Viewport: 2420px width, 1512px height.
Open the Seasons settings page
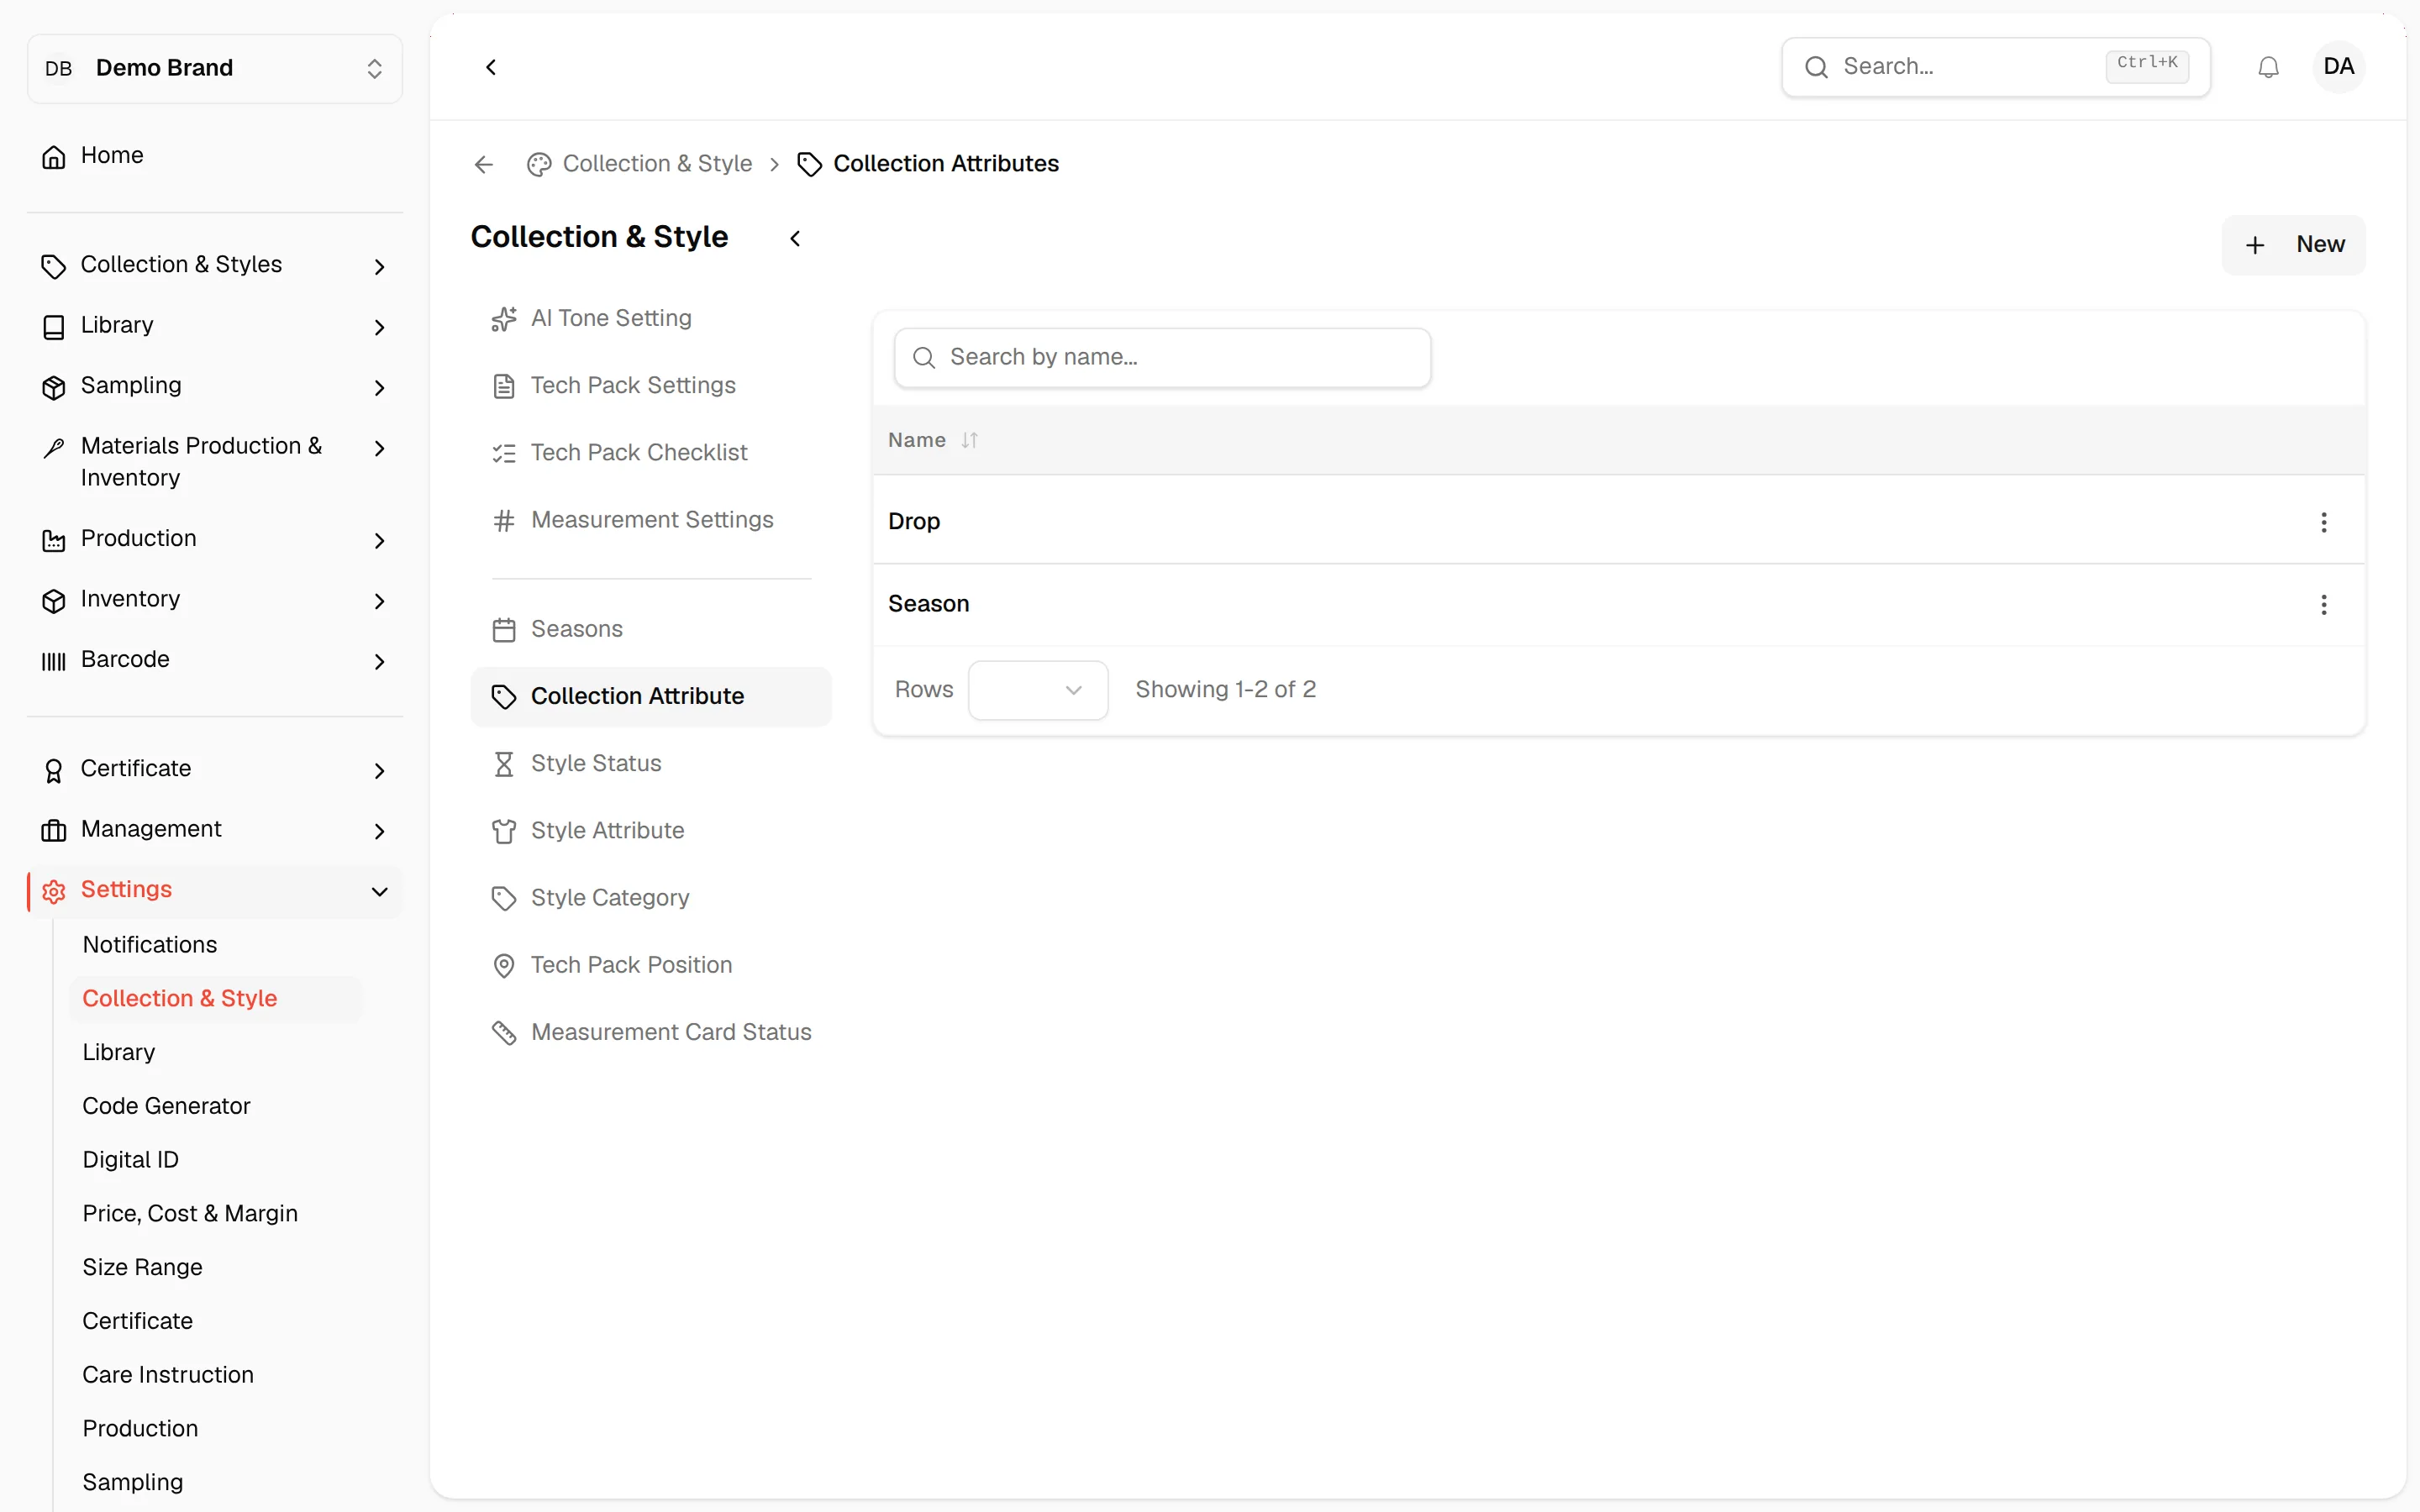tap(651, 629)
